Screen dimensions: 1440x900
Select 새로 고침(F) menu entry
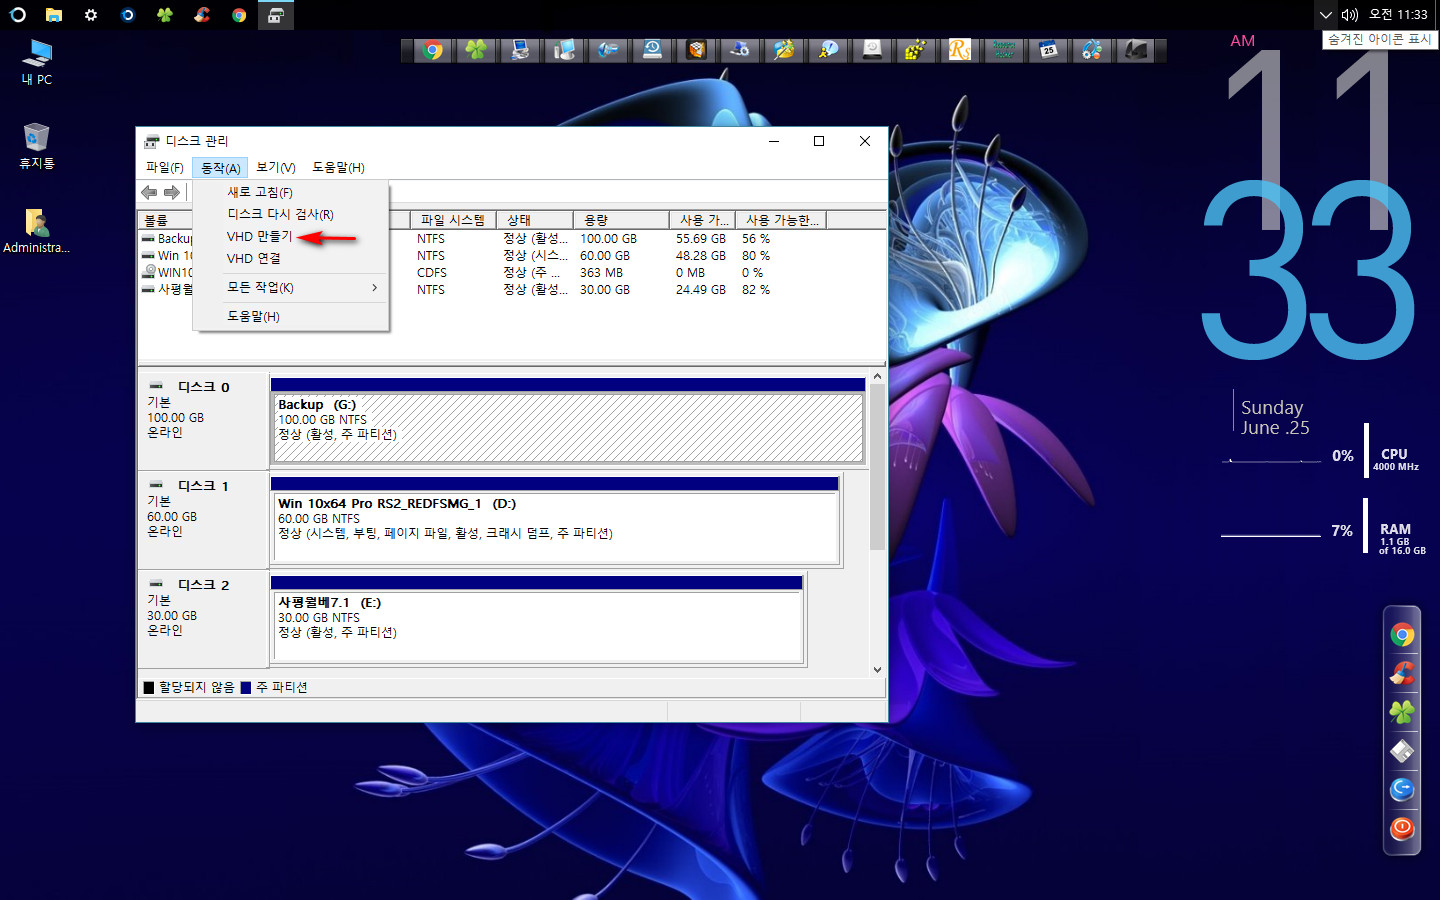point(260,192)
